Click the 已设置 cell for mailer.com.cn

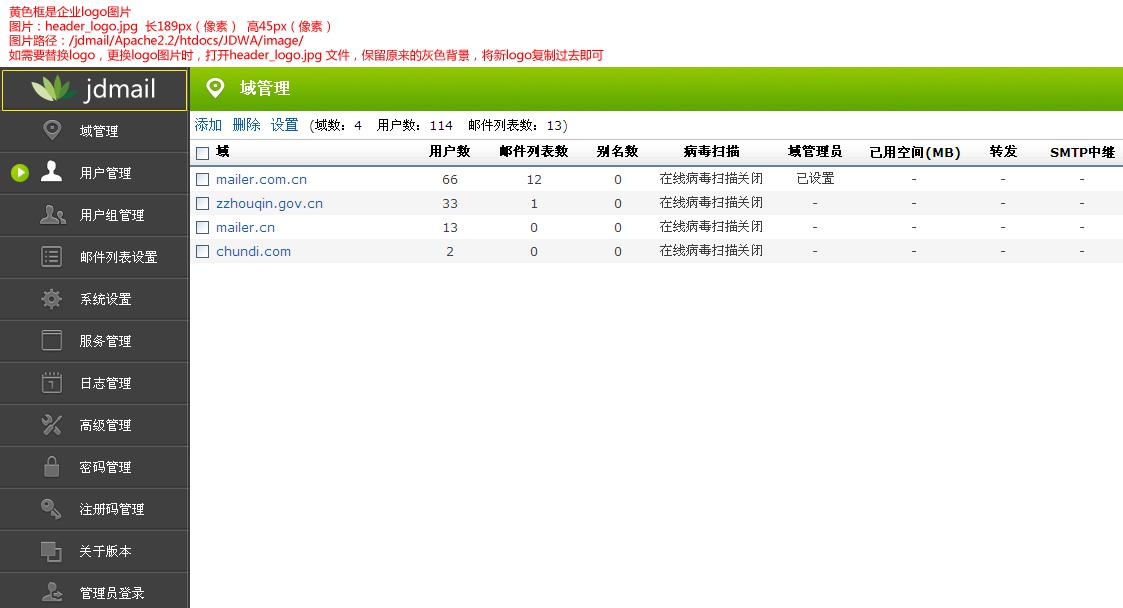pyautogui.click(x=815, y=178)
